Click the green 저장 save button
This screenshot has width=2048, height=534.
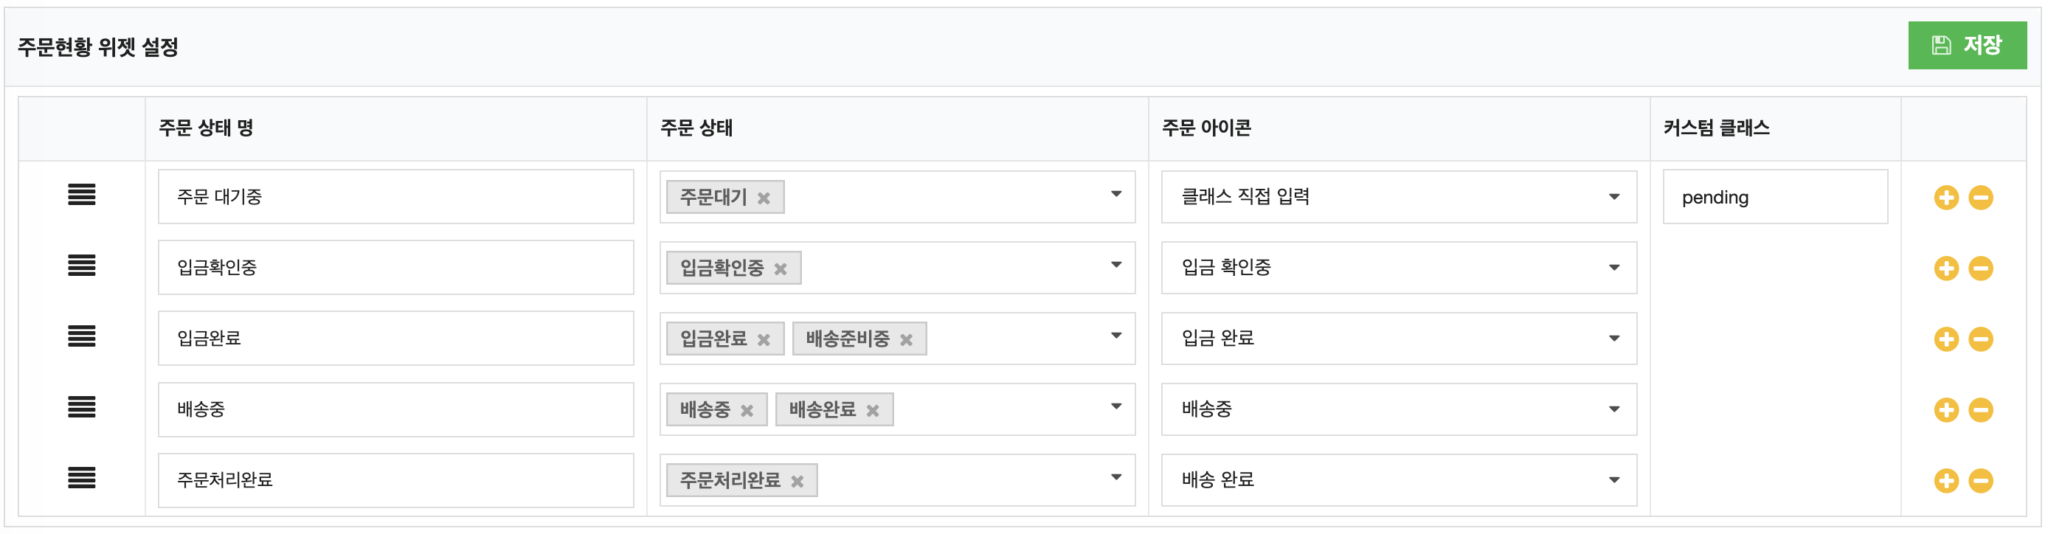(x=1966, y=46)
